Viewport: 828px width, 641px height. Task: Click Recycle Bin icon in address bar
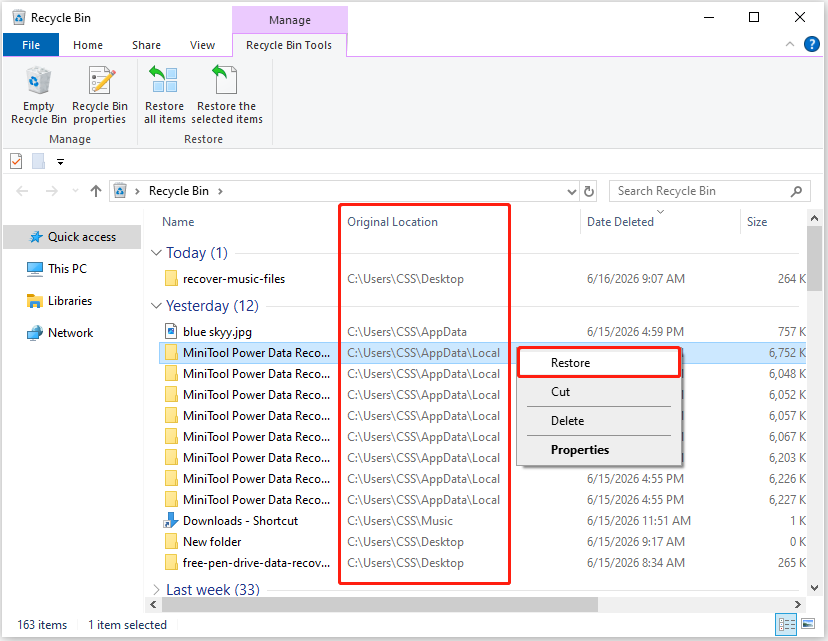click(120, 191)
